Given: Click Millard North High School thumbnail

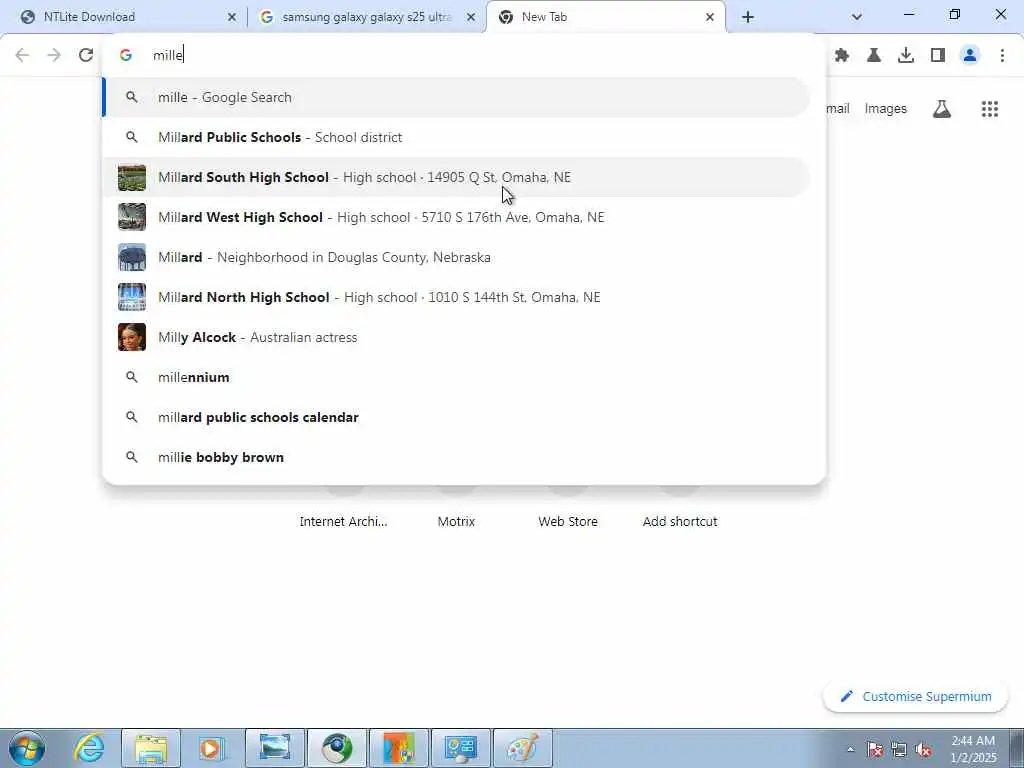Looking at the screenshot, I should (132, 297).
